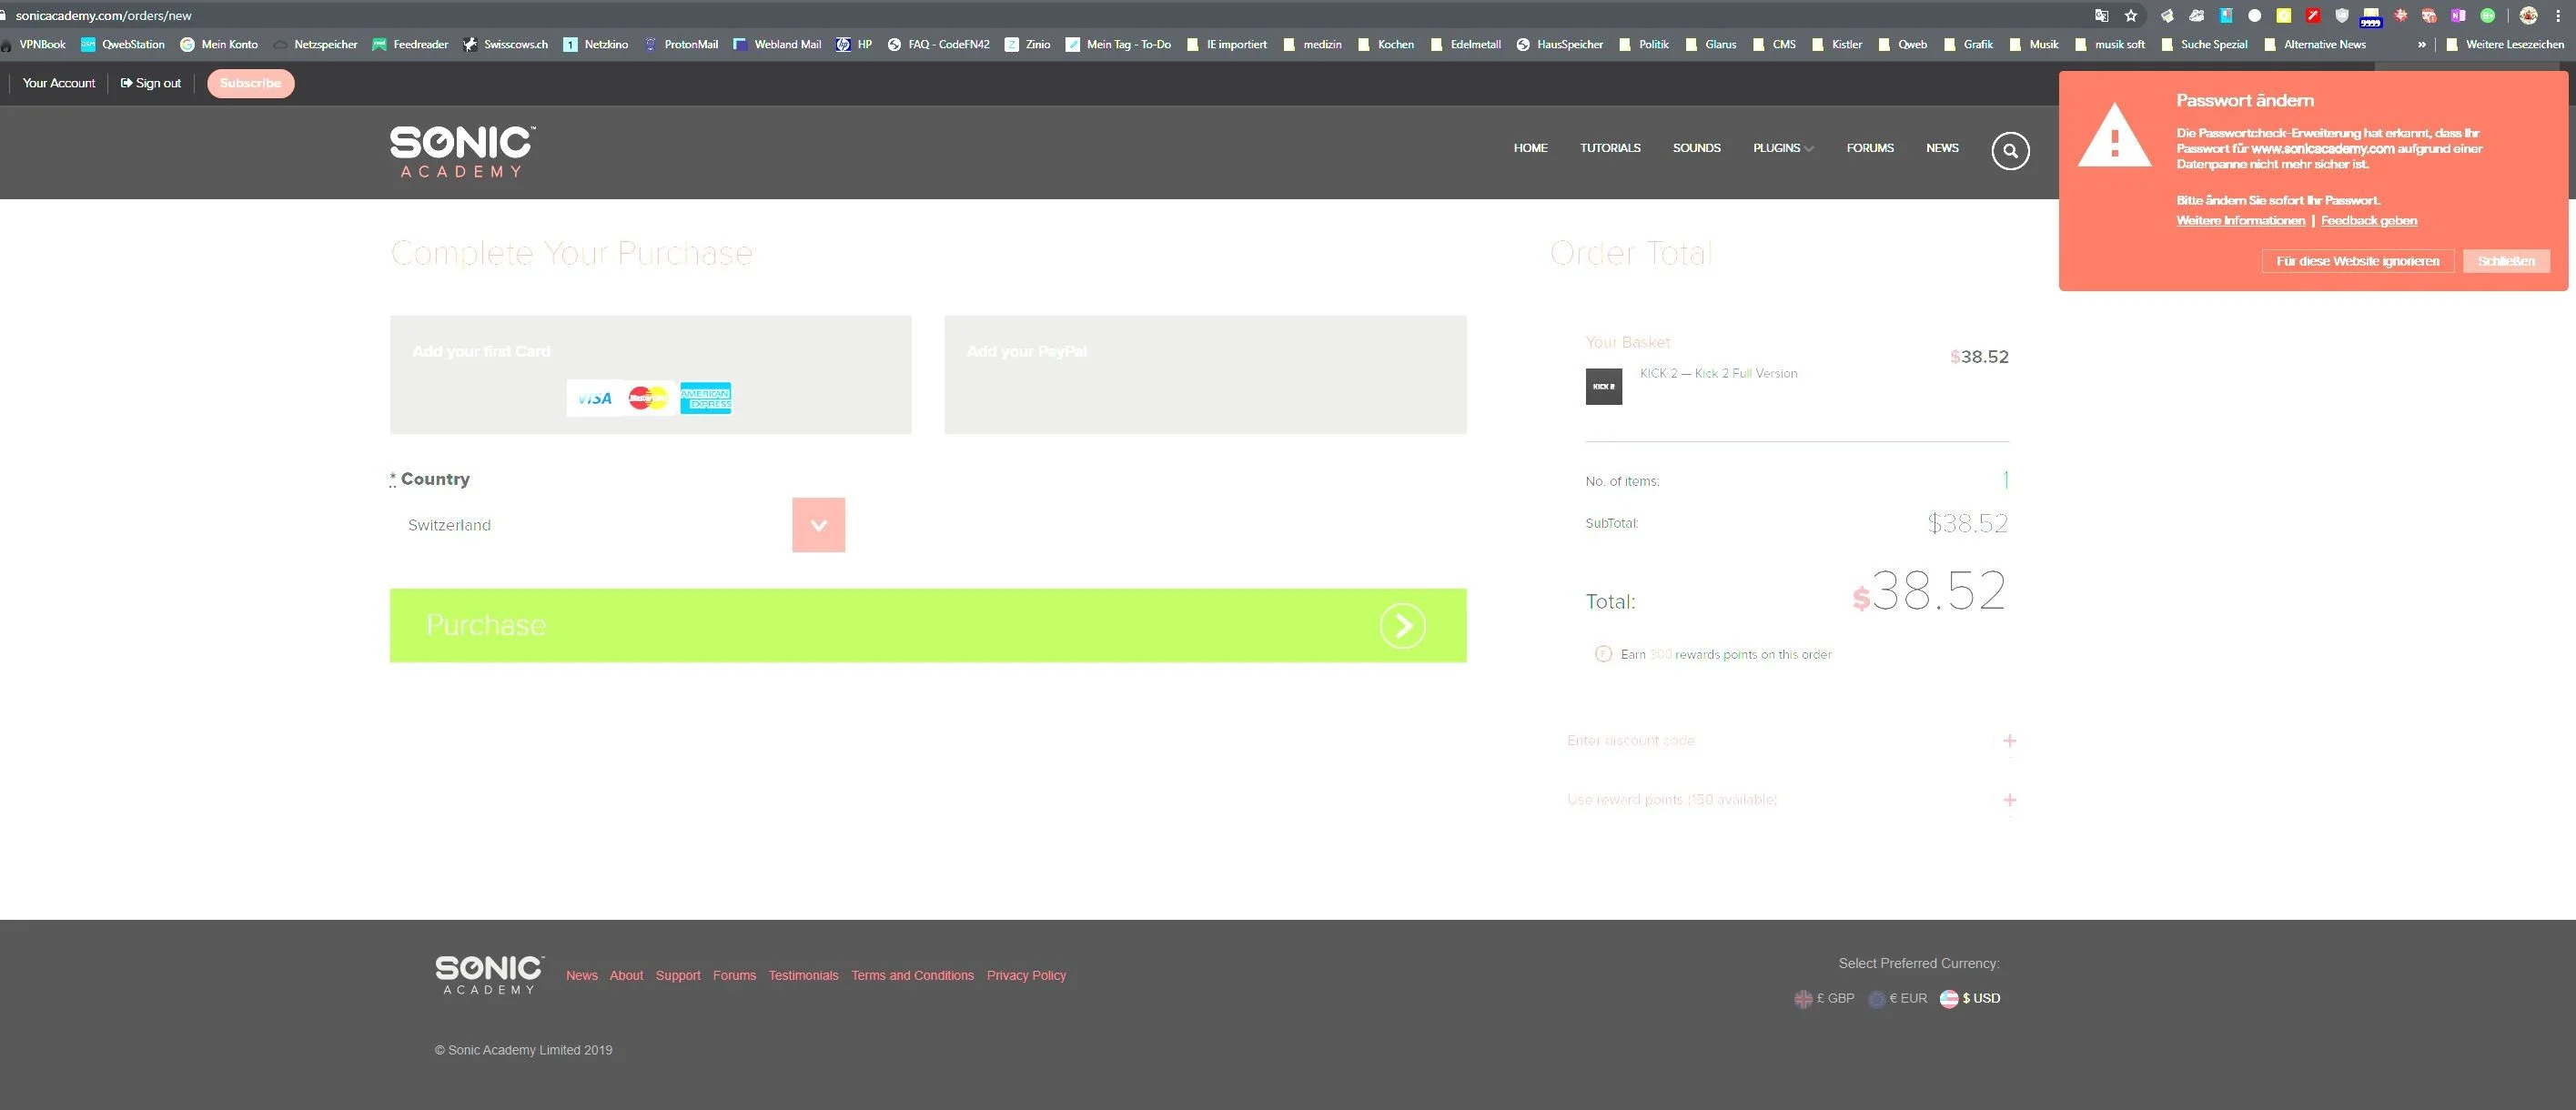
Task: Open the Tutorials menu item
Action: point(1610,148)
